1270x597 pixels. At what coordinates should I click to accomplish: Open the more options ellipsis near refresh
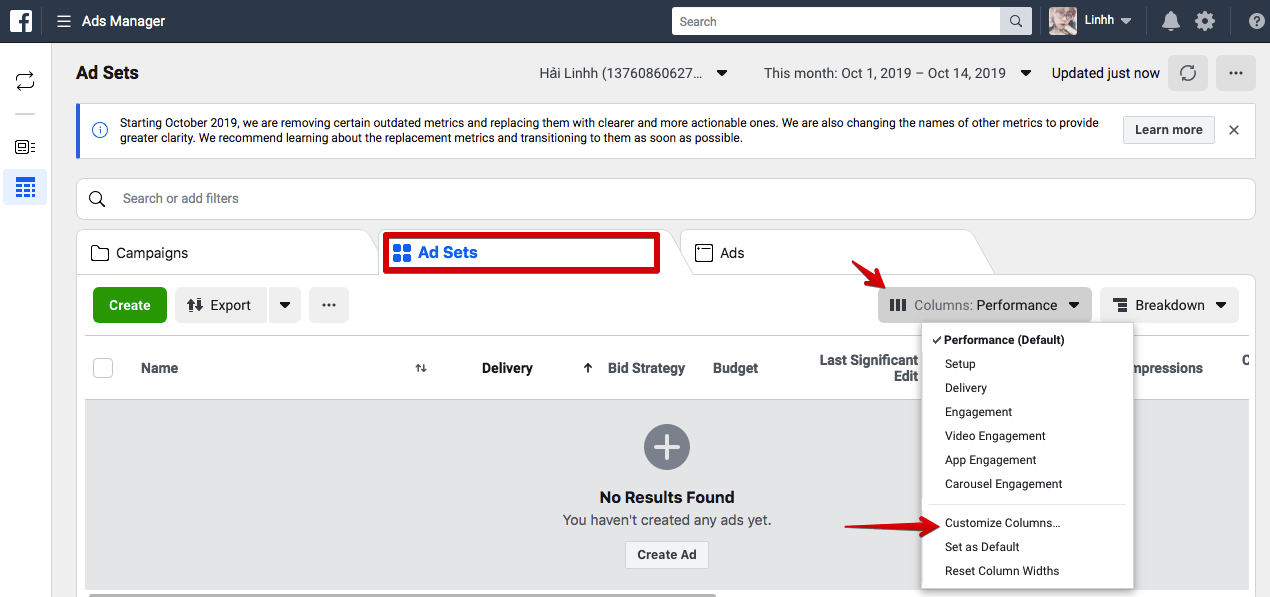coord(1236,73)
